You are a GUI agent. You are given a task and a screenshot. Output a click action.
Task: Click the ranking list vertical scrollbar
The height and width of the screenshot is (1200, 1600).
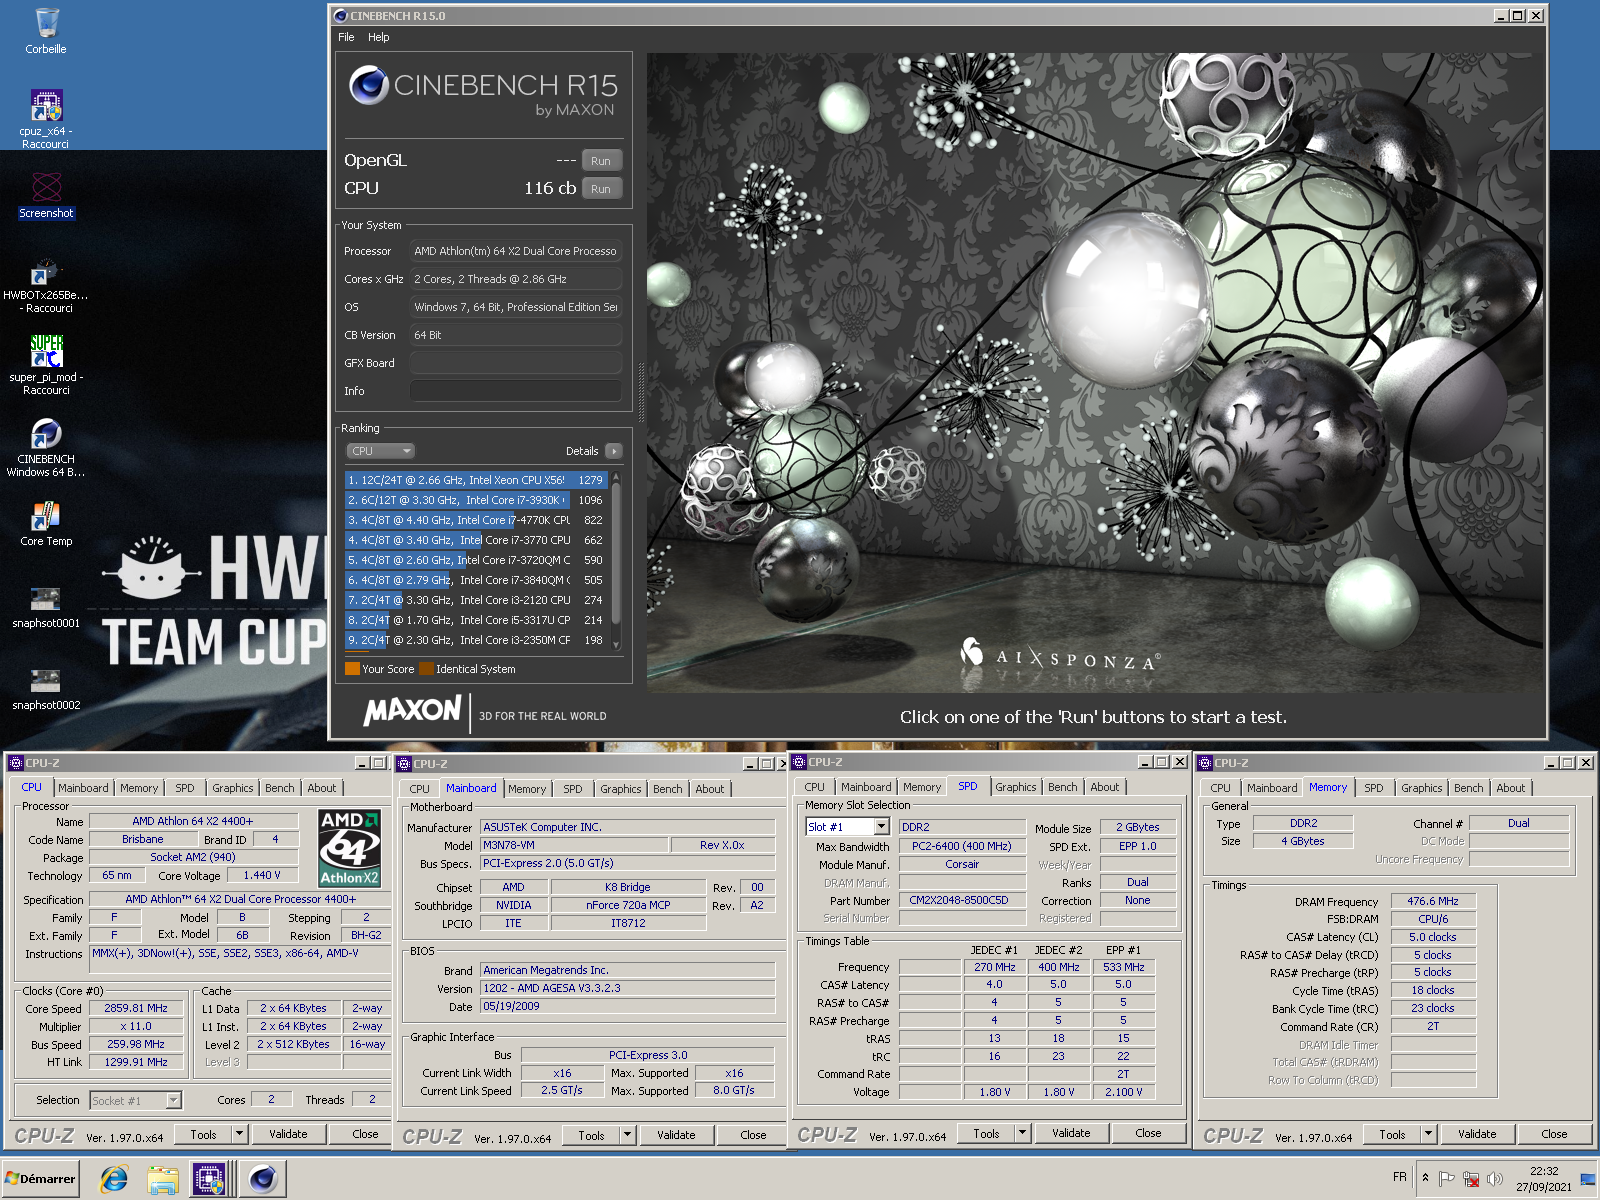[x=616, y=560]
